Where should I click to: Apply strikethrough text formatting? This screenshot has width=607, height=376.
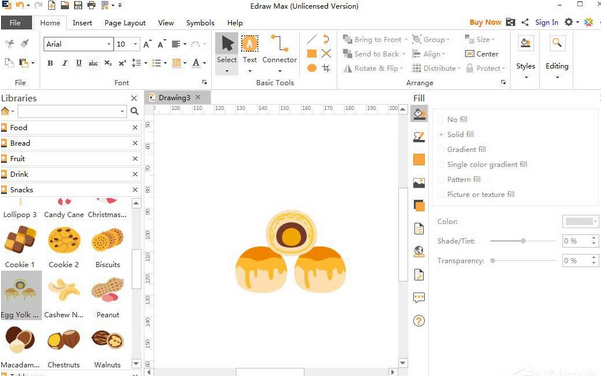coord(93,63)
